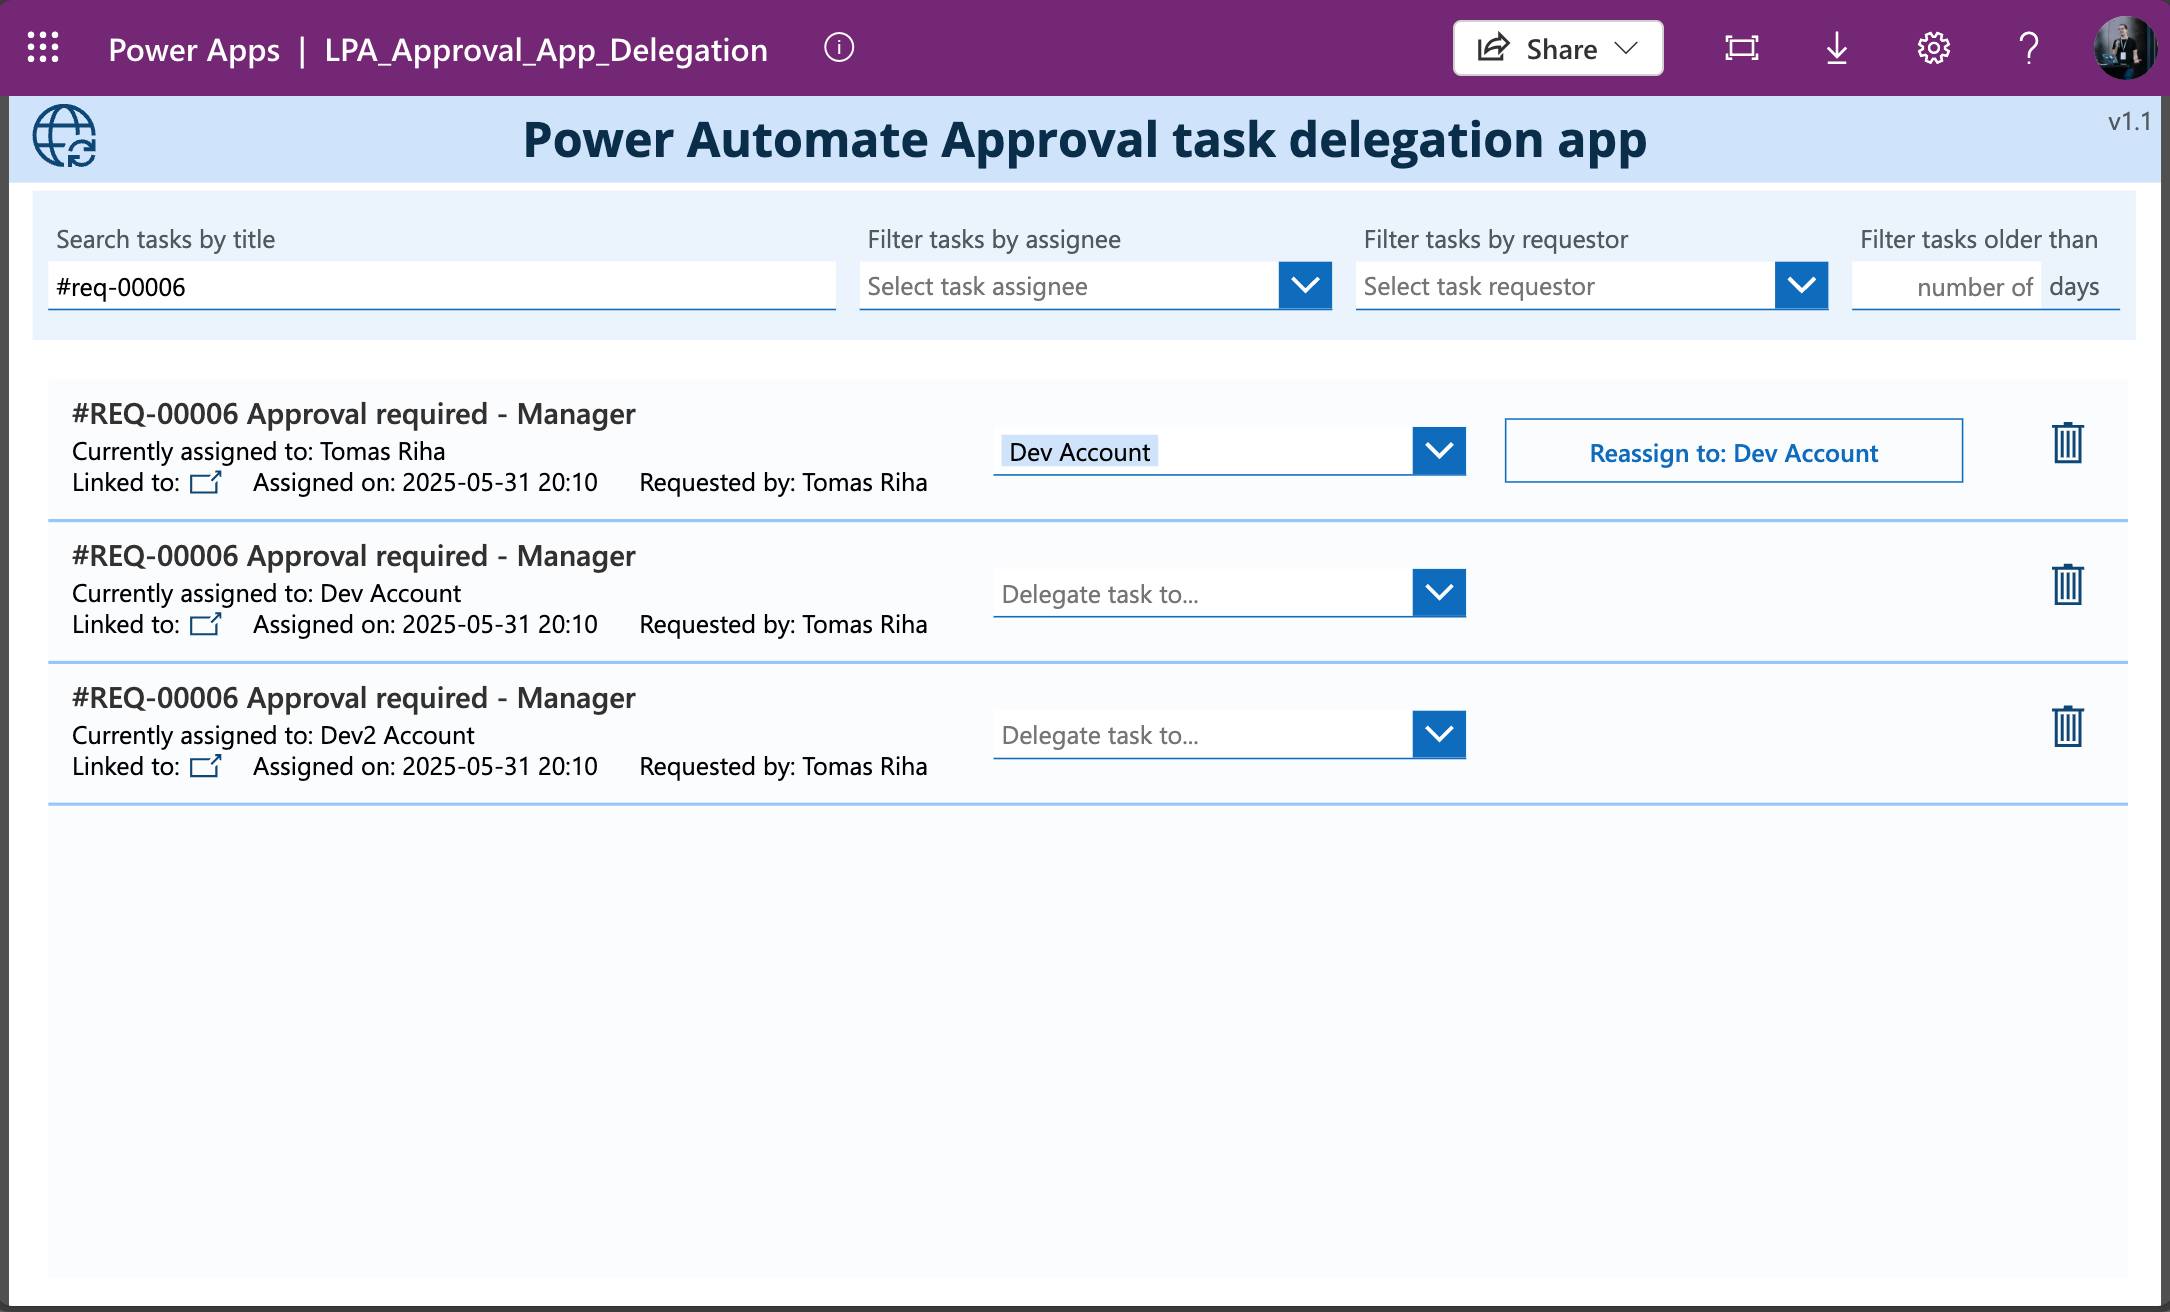The image size is (2170, 1312).
Task: Click 'Currently assigned to: Dev2 Account' text
Action: (x=273, y=735)
